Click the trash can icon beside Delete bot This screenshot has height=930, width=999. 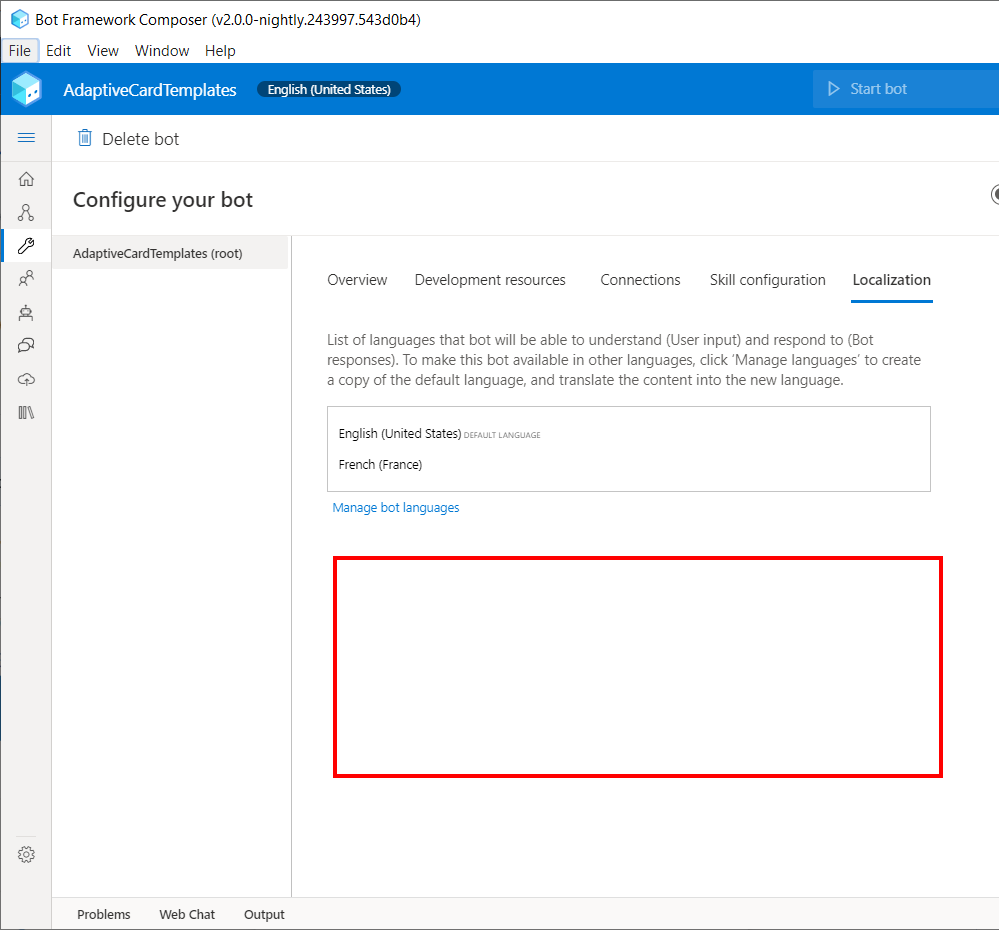tap(85, 138)
